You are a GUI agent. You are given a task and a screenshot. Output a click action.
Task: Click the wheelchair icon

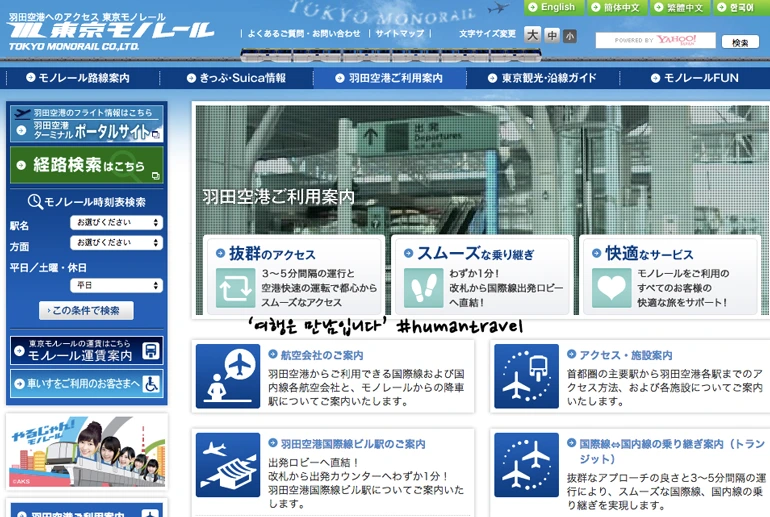coord(151,383)
